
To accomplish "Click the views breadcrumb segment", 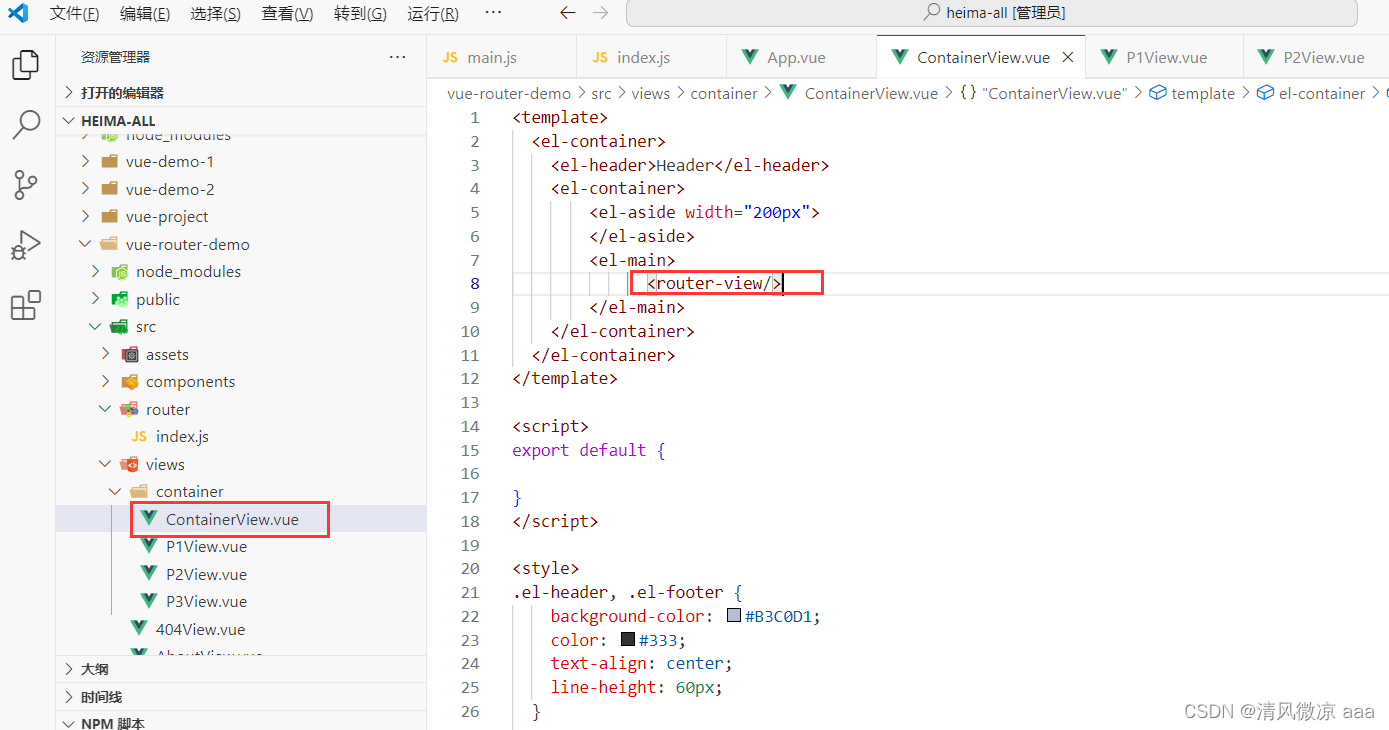I will click(650, 93).
